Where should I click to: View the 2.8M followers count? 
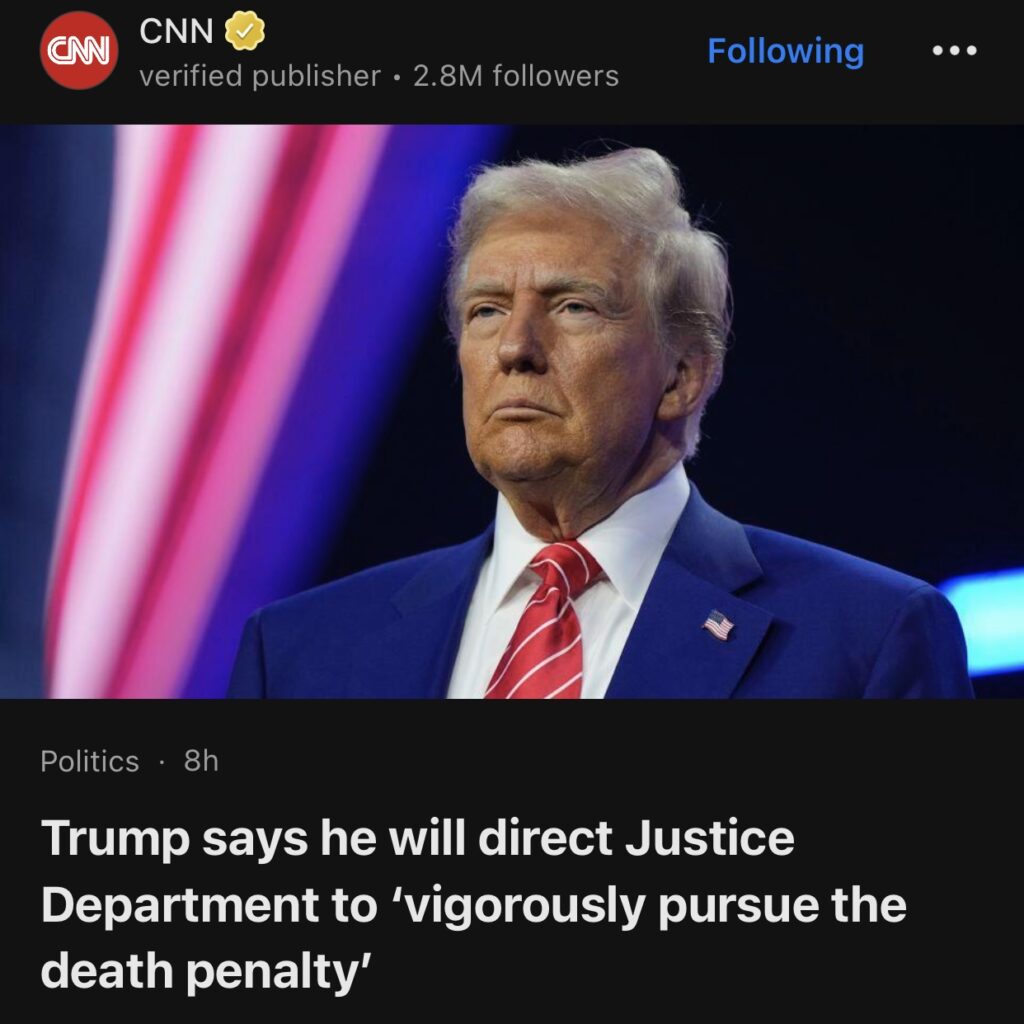click(x=516, y=76)
